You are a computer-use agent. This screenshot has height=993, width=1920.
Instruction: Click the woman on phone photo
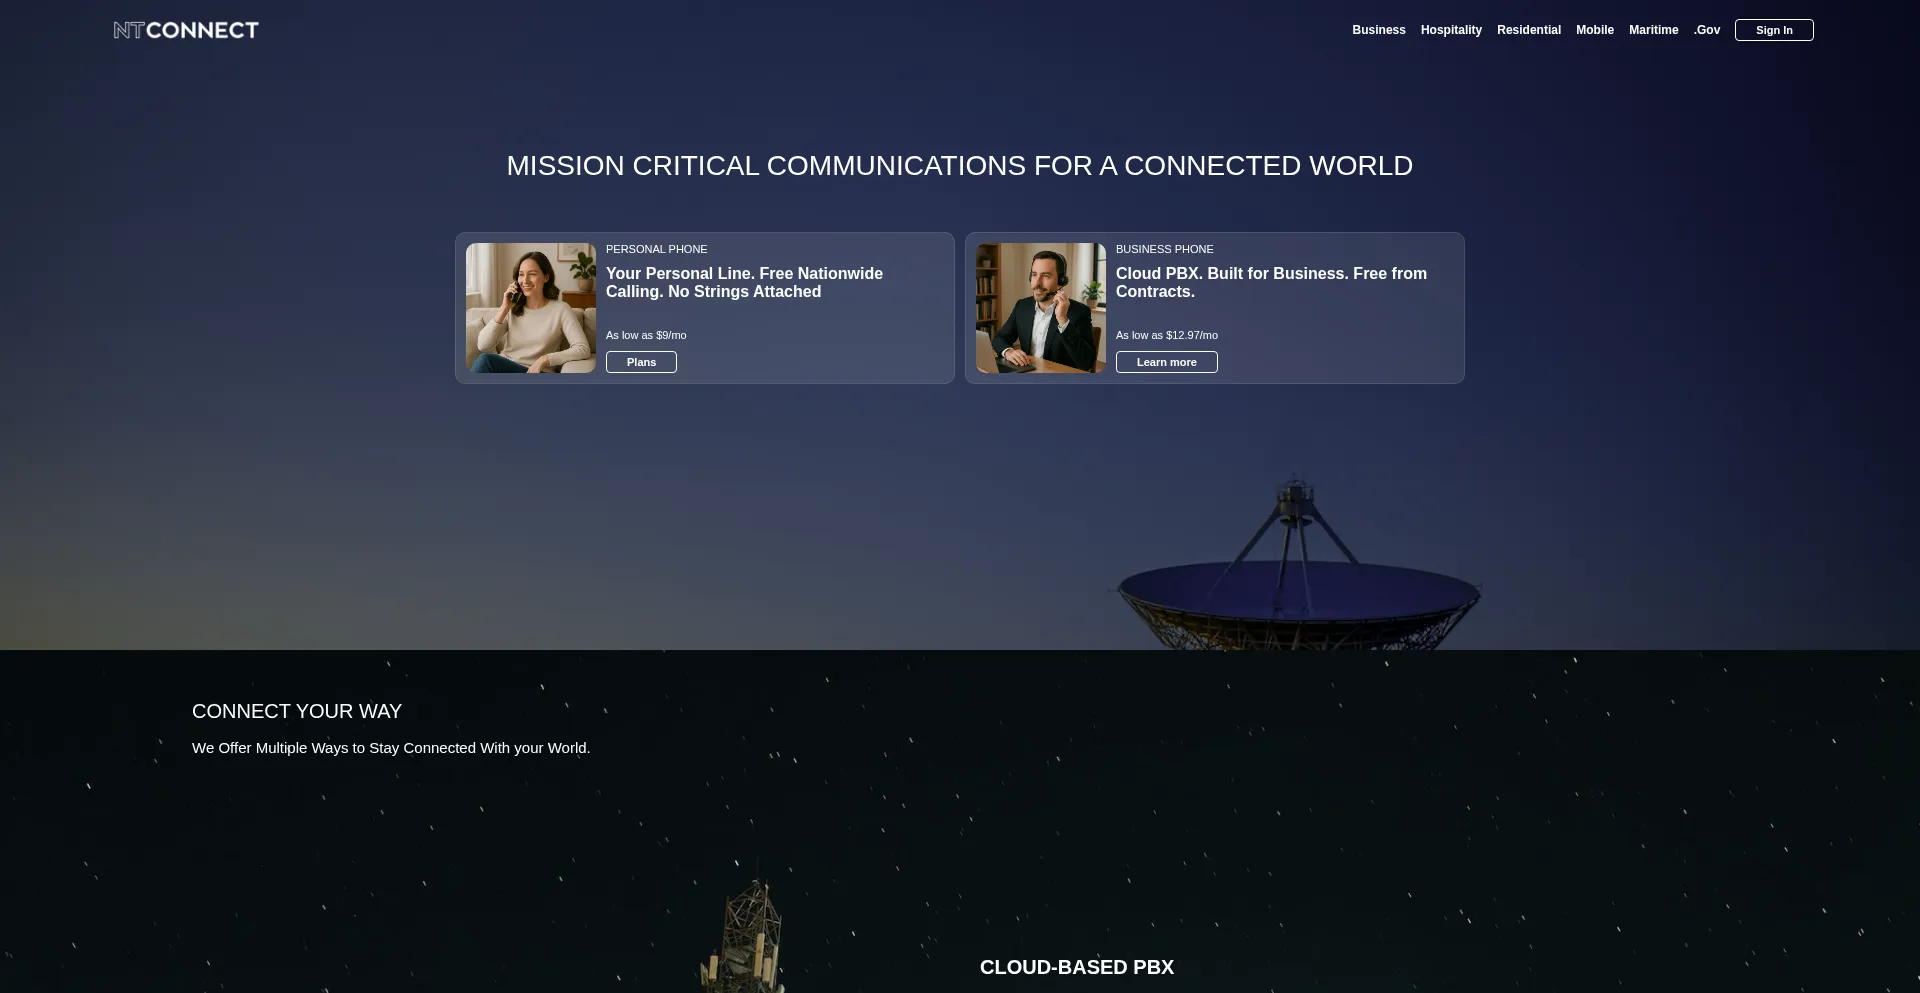pos(531,308)
